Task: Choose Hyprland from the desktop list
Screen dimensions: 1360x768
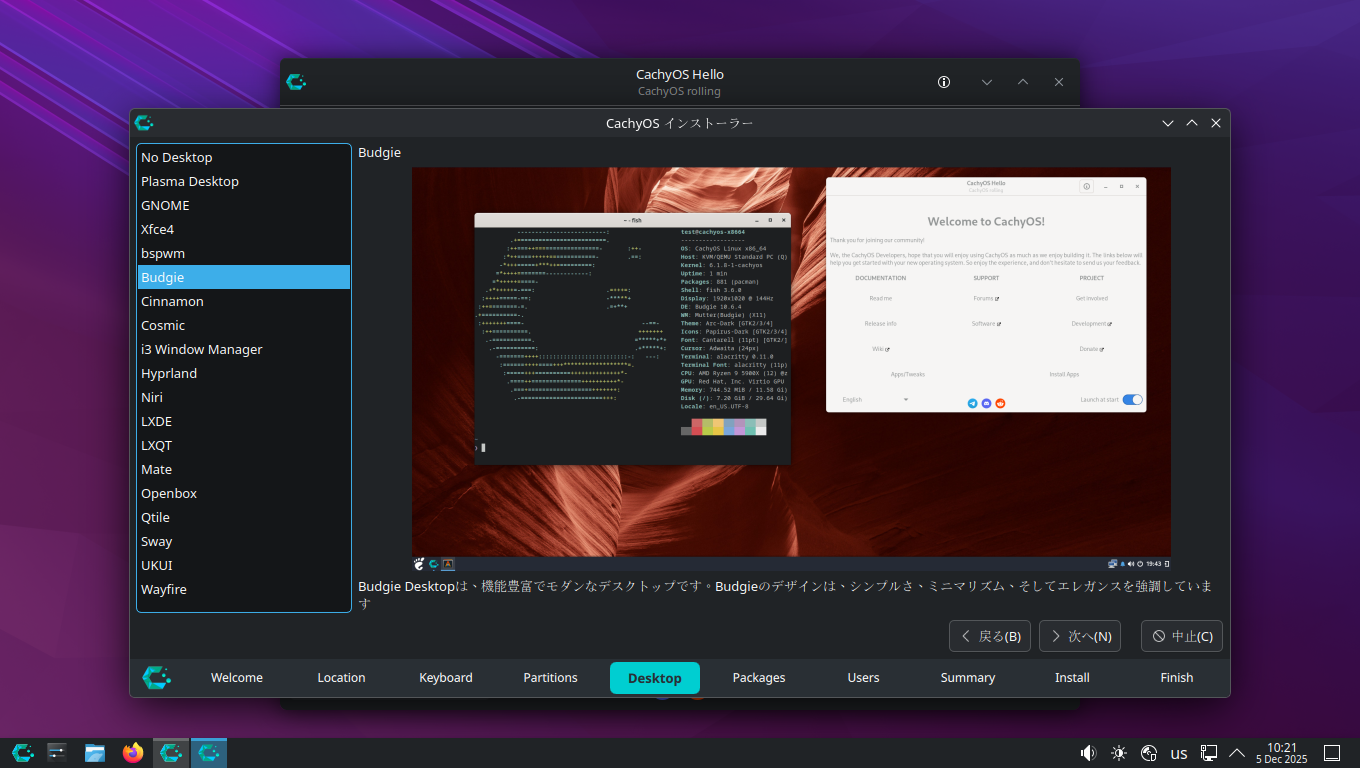Action: coord(169,373)
